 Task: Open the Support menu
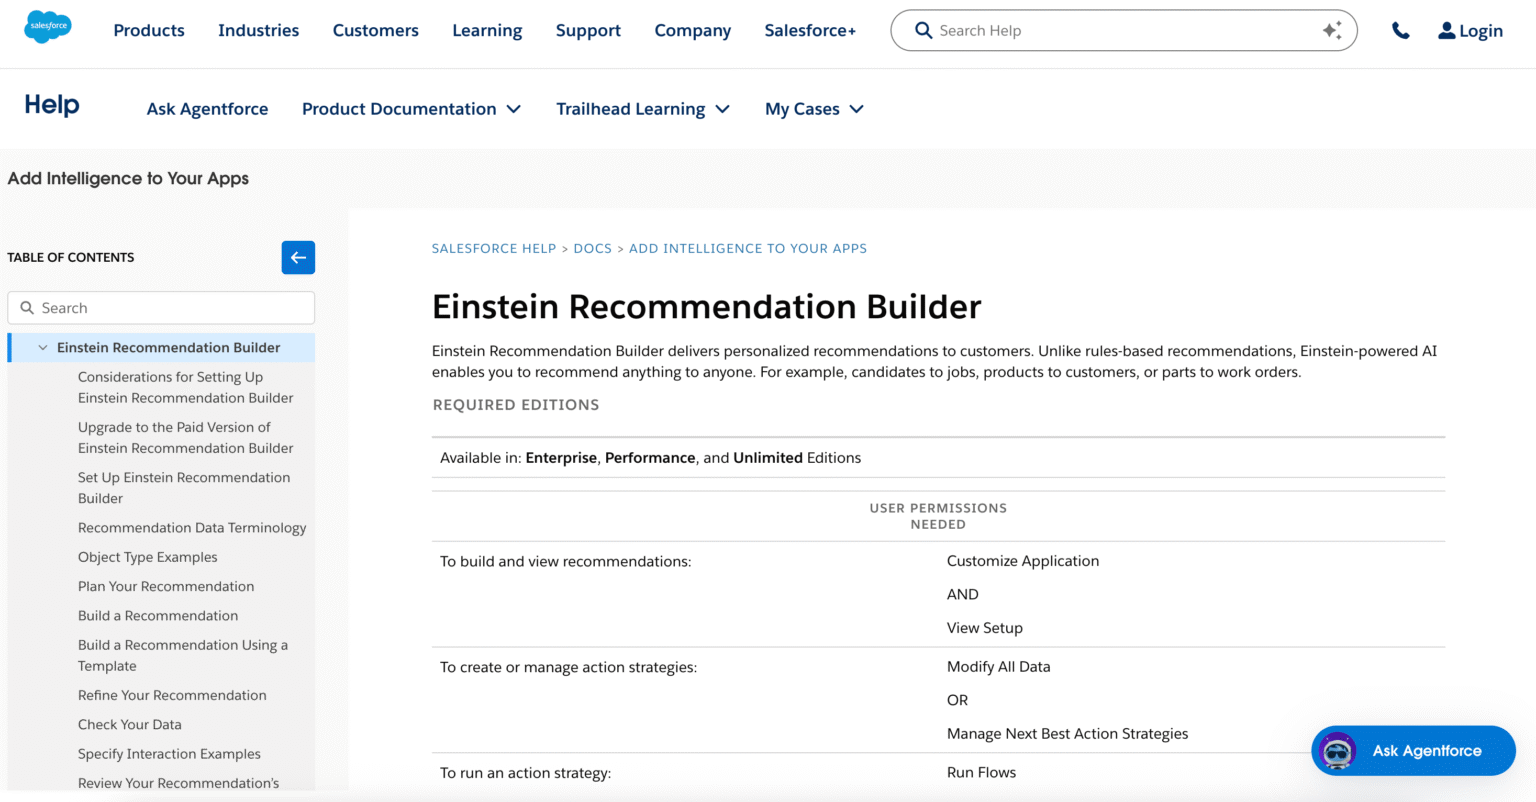[x=588, y=30]
